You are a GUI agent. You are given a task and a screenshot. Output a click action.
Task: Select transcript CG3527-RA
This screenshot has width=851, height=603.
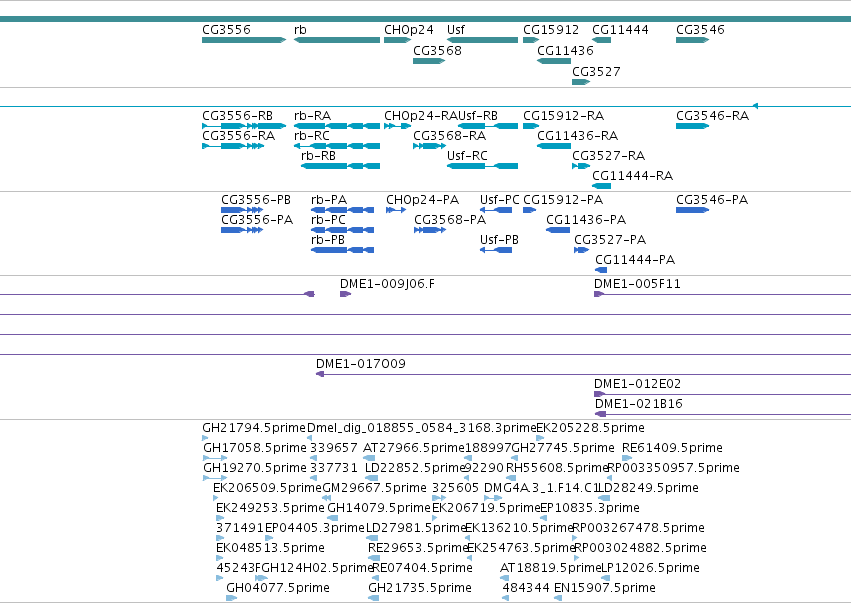click(581, 166)
